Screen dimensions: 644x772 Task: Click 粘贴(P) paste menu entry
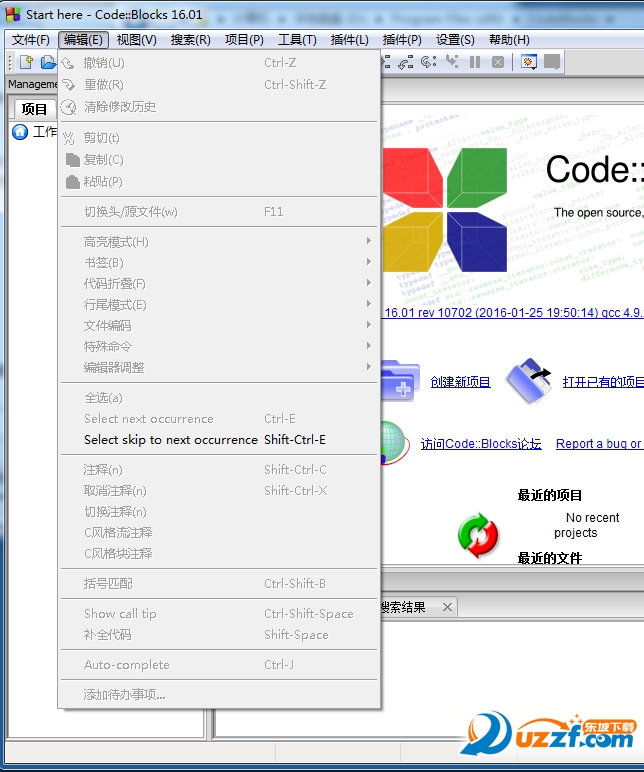point(219,182)
